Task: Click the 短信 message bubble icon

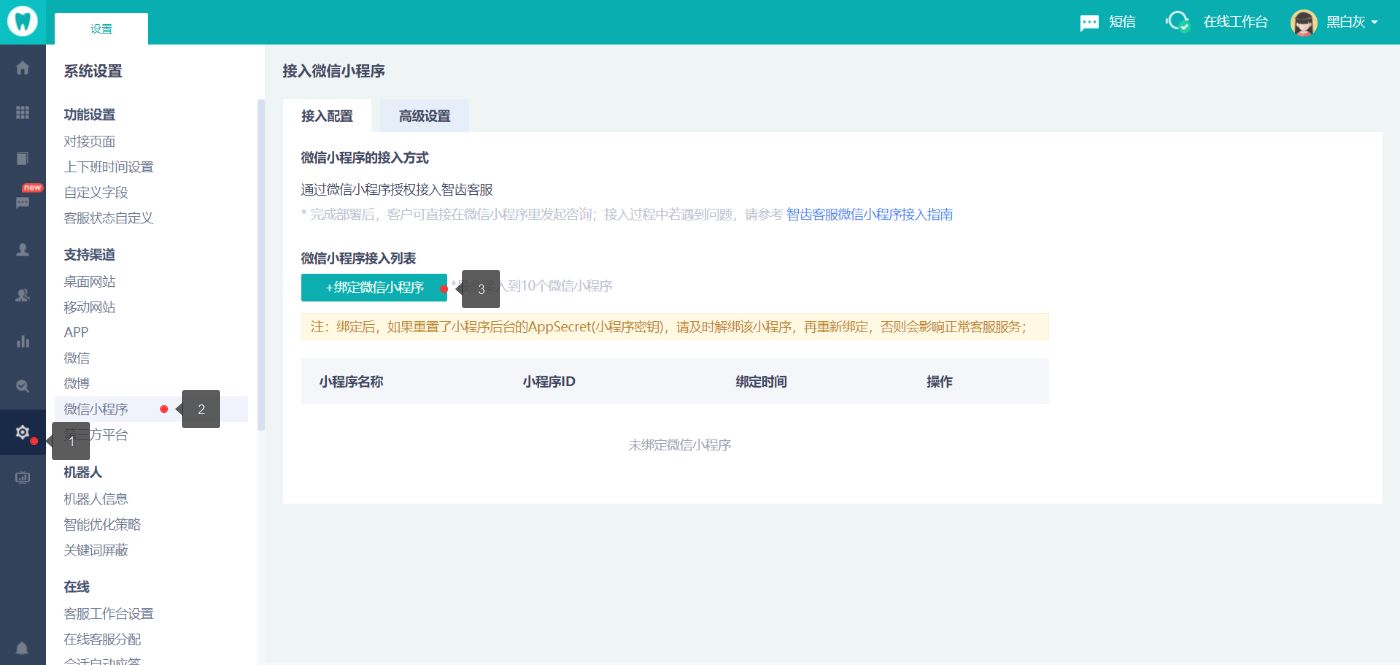Action: (1090, 23)
